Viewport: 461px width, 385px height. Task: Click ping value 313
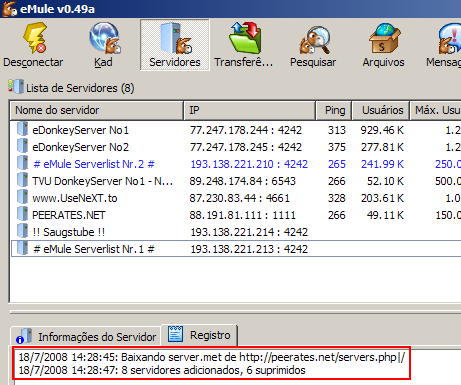pyautogui.click(x=337, y=130)
